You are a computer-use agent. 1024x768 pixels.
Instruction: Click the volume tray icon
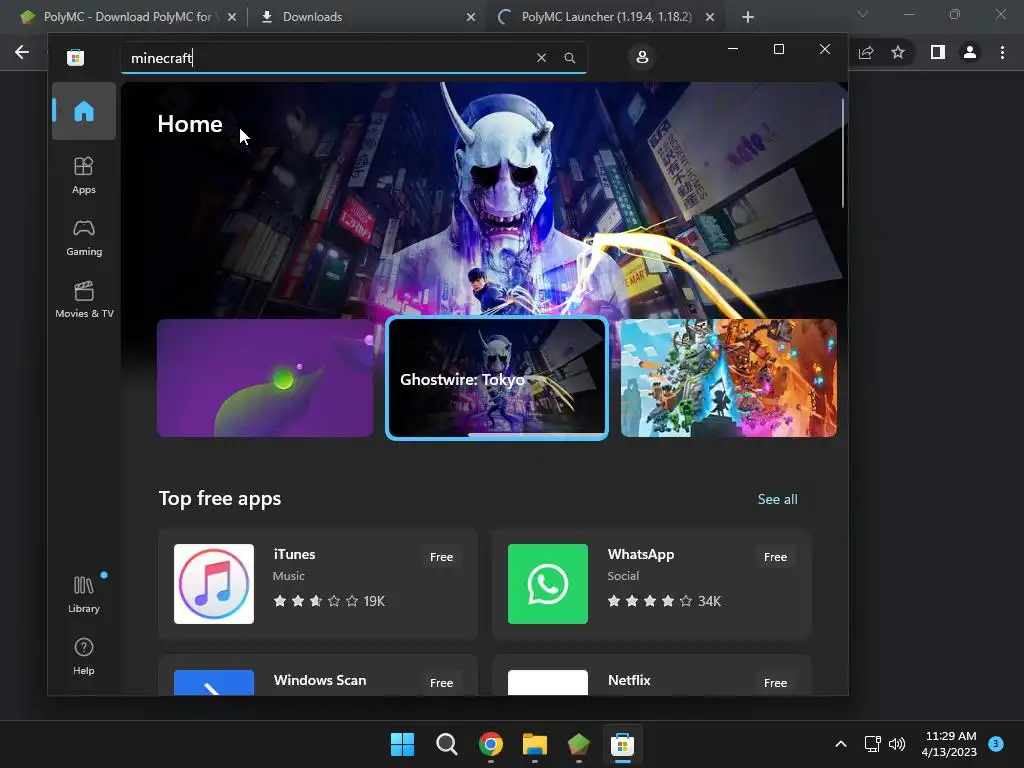(x=897, y=744)
